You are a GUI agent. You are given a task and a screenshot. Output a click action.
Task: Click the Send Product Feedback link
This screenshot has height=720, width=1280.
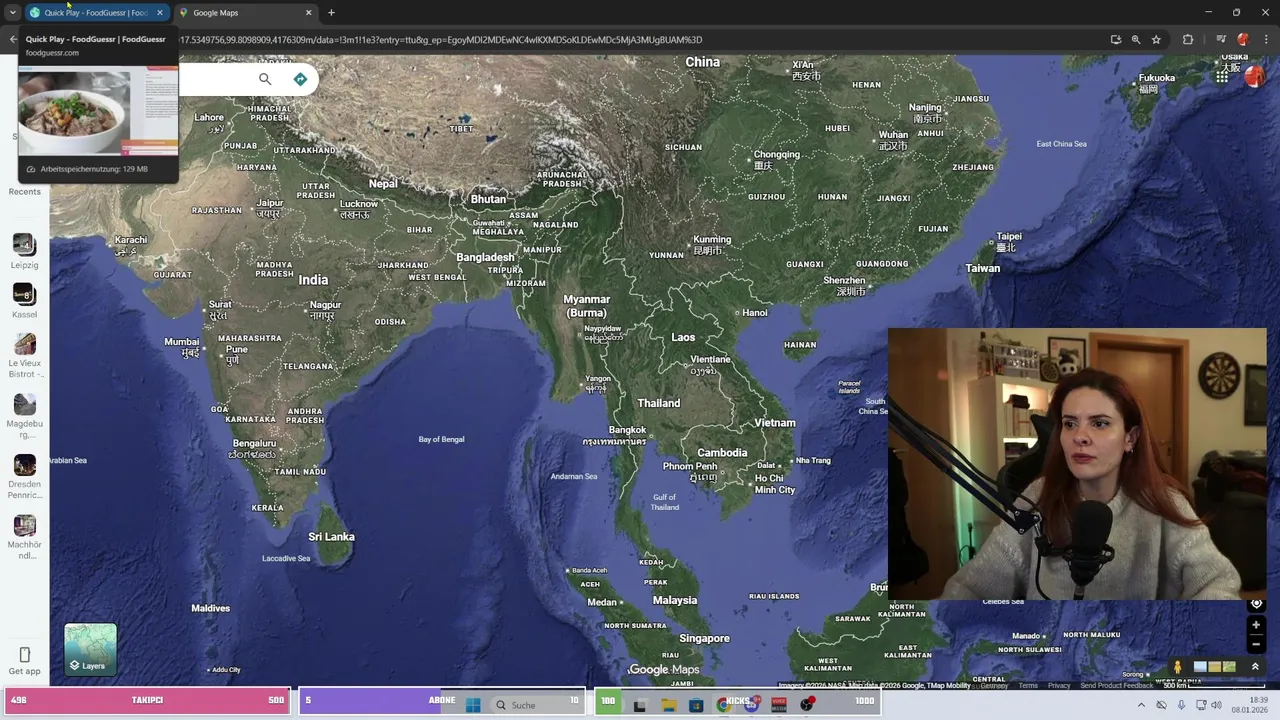(x=1116, y=686)
